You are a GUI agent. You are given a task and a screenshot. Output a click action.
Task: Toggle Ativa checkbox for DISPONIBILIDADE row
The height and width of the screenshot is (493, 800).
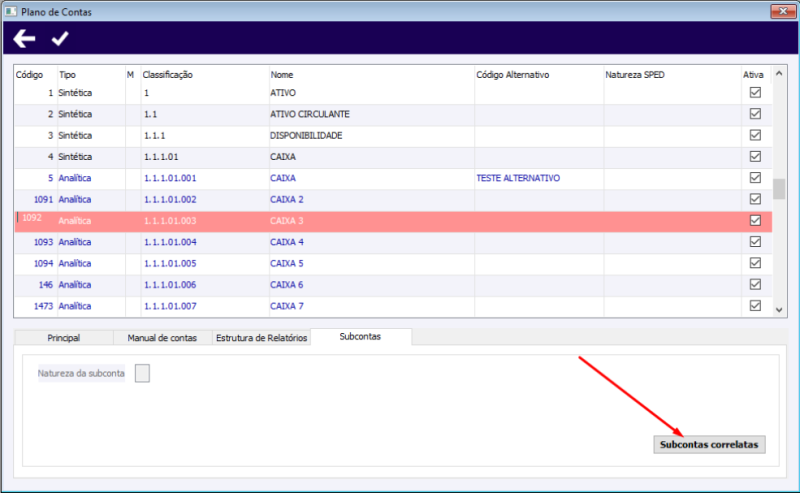click(755, 135)
